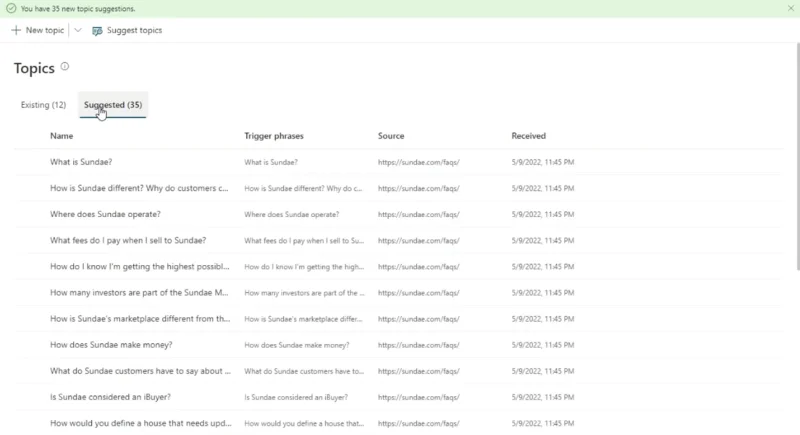The height and width of the screenshot is (435, 800).
Task: Click trigger phrase 'How does Sundae make money?'
Action: click(296, 345)
